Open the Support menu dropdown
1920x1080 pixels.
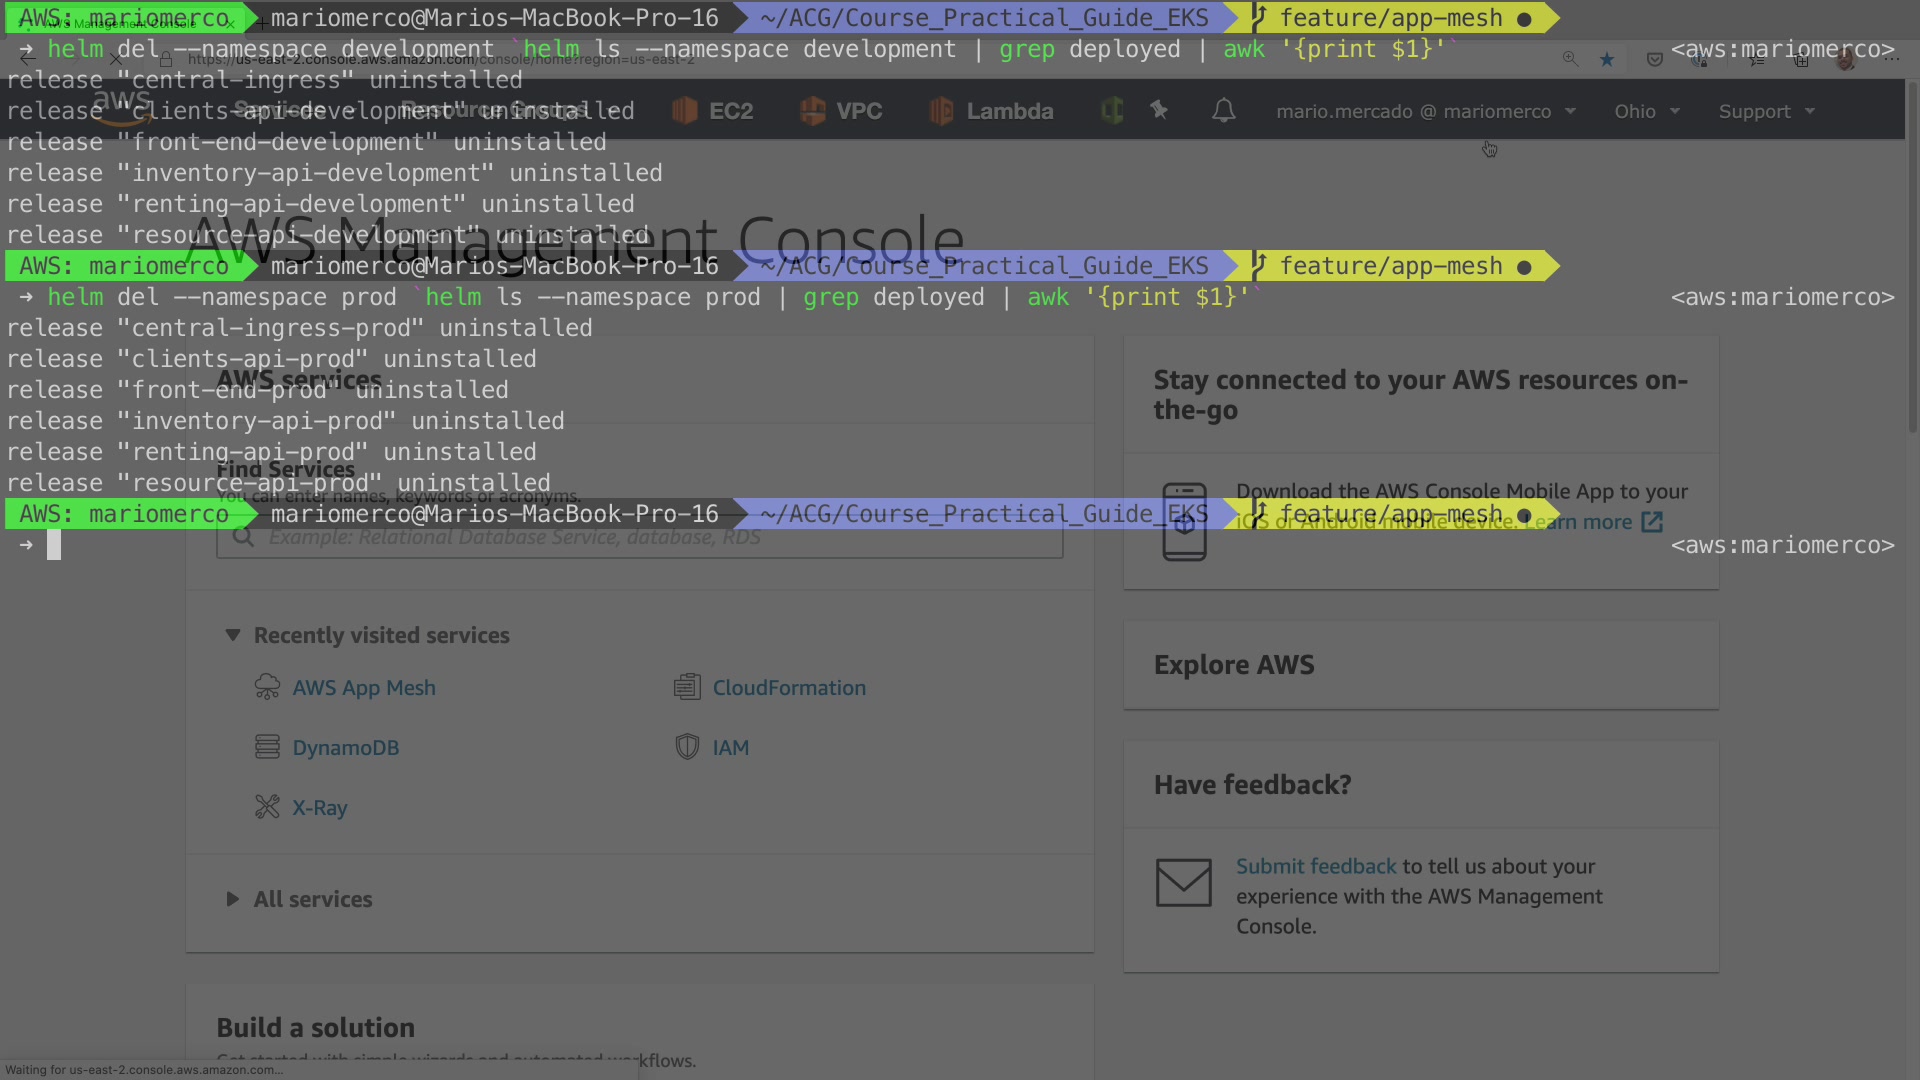click(1766, 111)
